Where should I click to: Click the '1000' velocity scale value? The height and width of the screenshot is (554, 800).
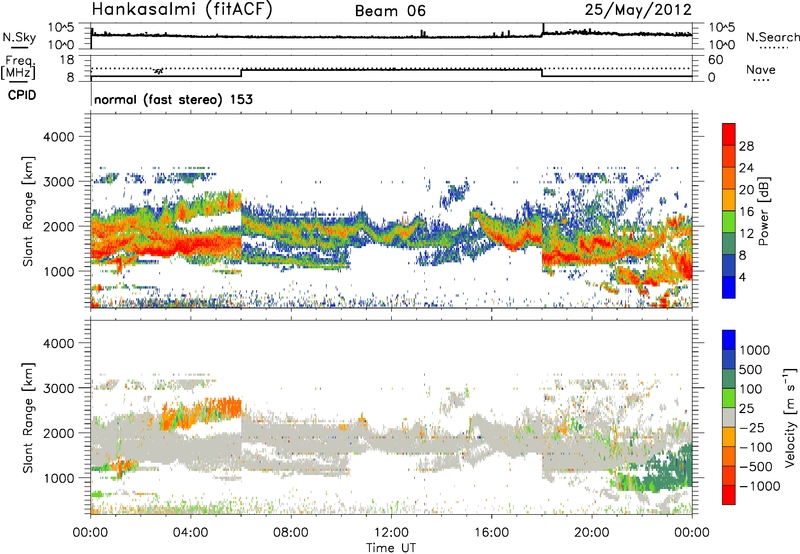tap(755, 350)
